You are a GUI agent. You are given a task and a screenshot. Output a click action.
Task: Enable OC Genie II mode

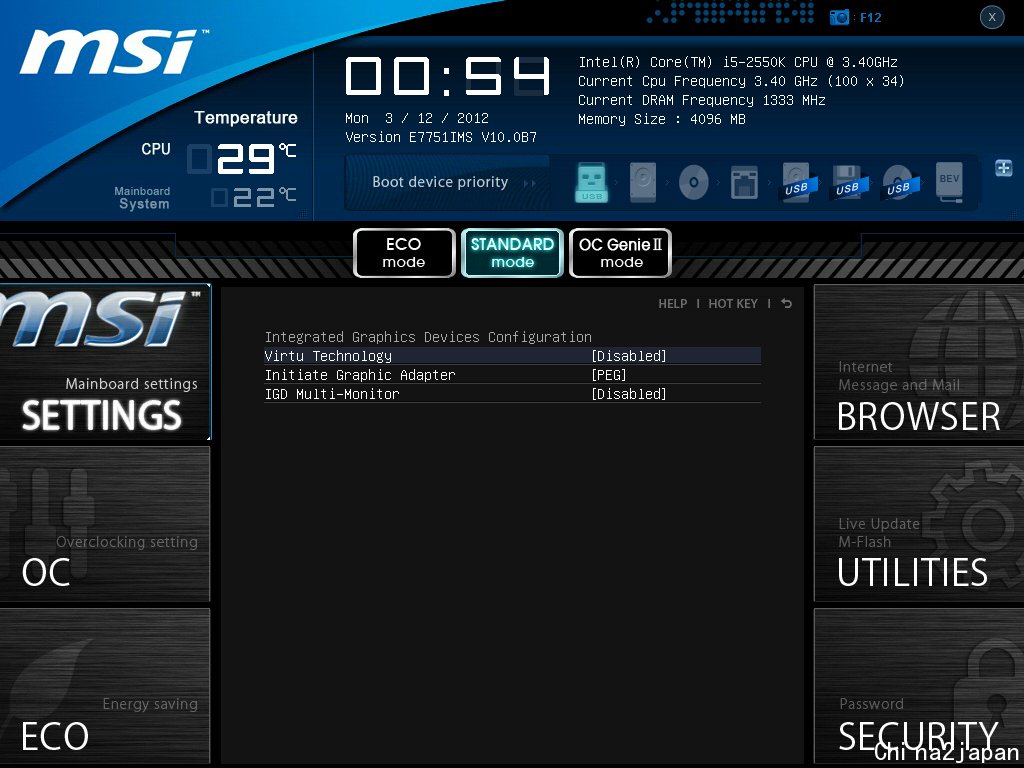tap(620, 253)
